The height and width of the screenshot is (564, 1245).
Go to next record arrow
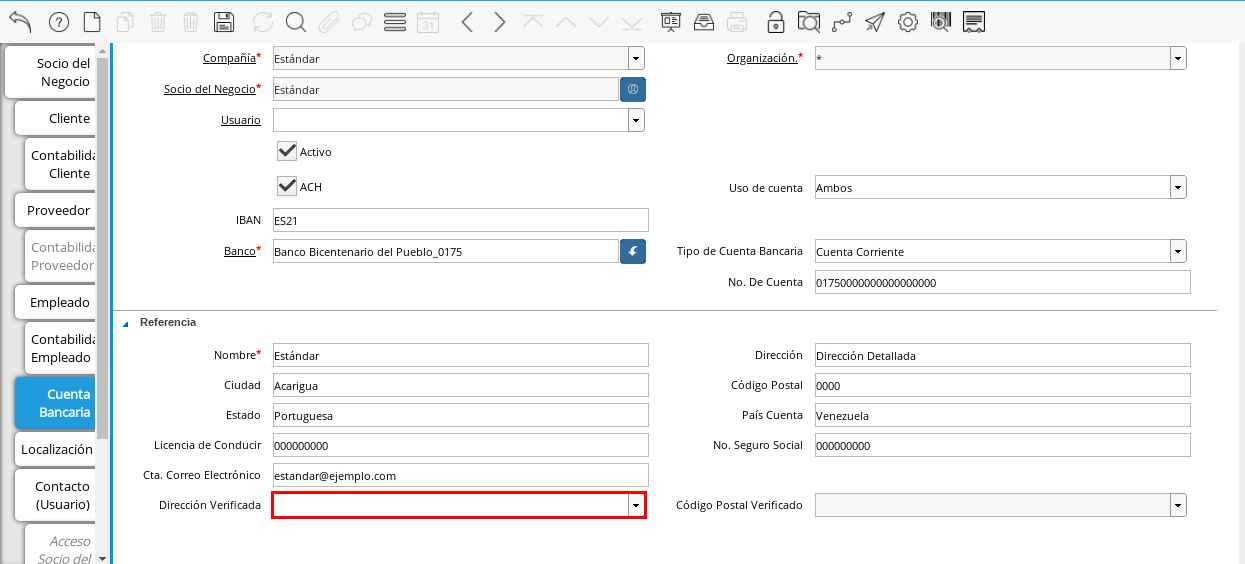pos(500,22)
